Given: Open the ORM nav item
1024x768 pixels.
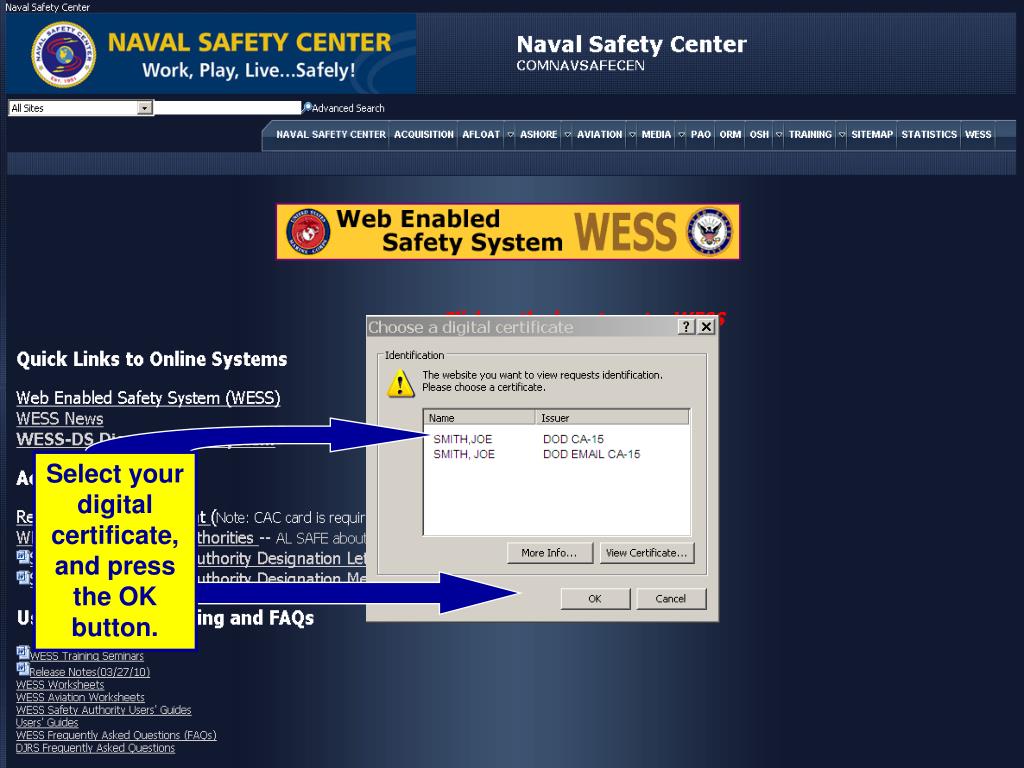Looking at the screenshot, I should [730, 135].
